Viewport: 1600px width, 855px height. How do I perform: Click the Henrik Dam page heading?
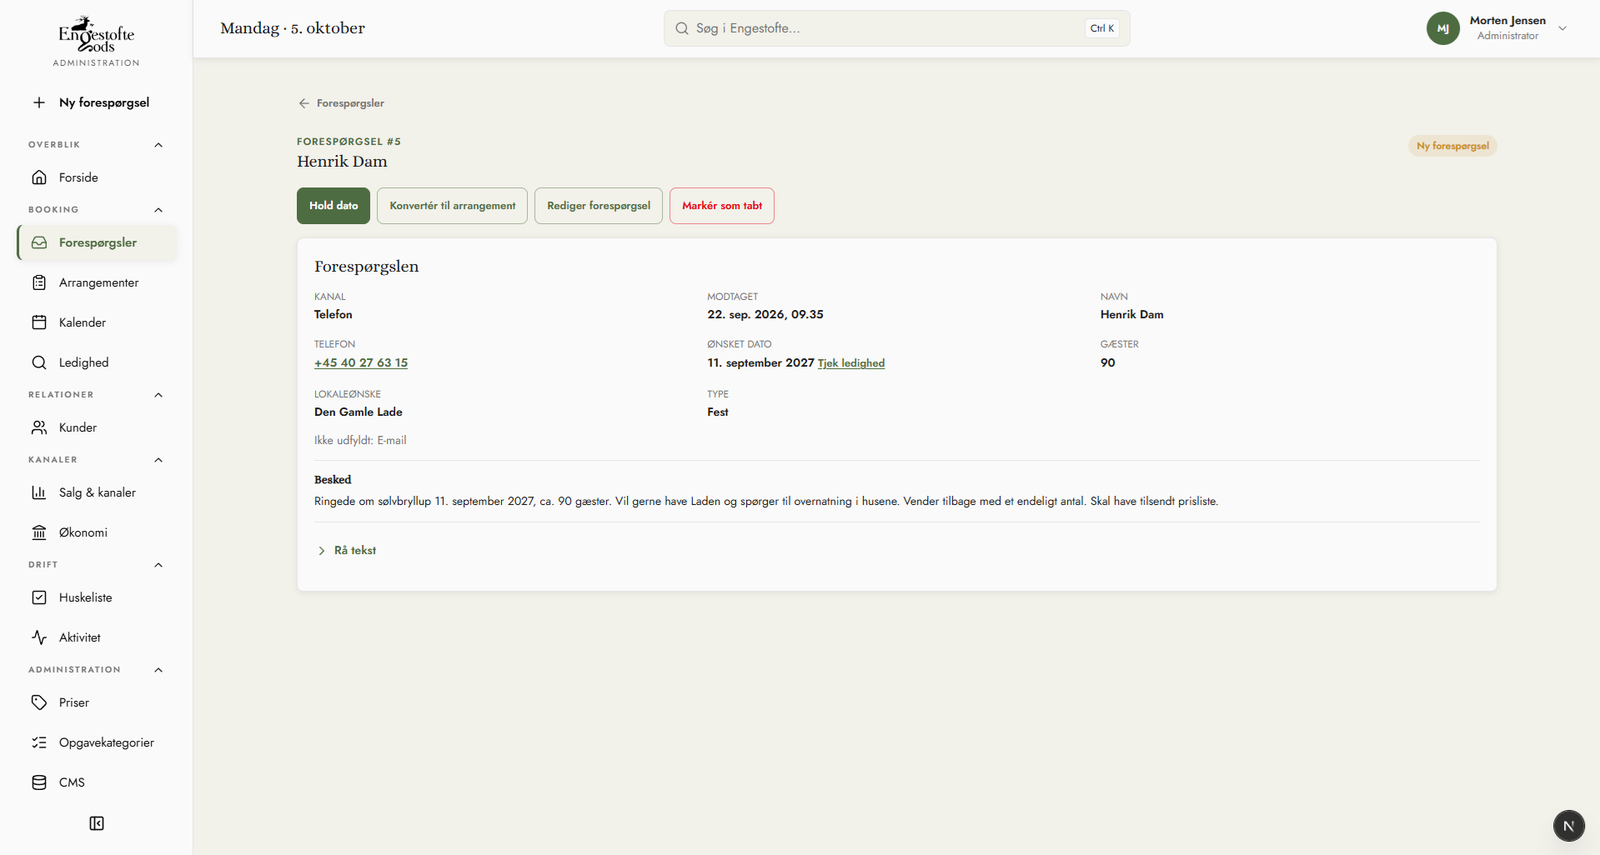pyautogui.click(x=342, y=162)
